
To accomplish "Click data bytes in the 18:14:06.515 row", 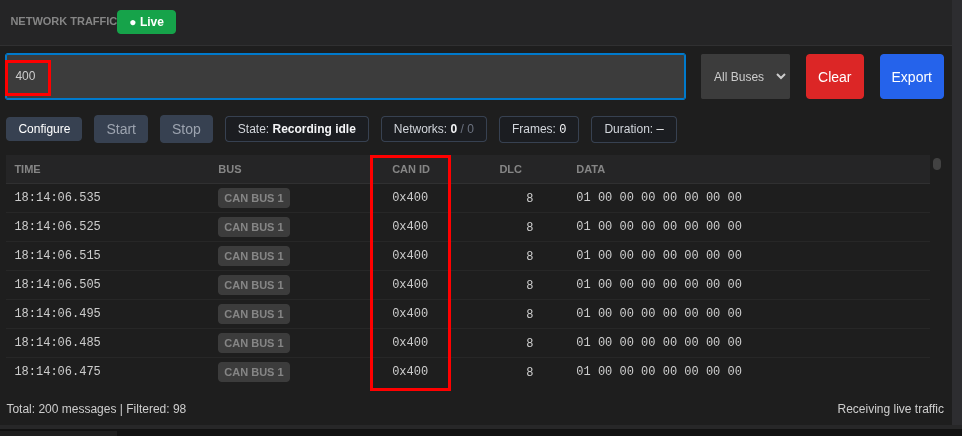I will point(659,255).
